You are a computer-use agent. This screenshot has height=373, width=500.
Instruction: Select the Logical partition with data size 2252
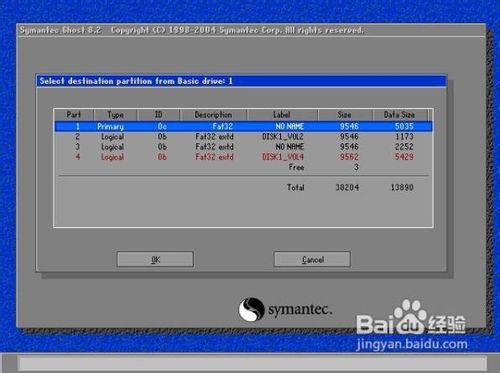tap(244, 147)
